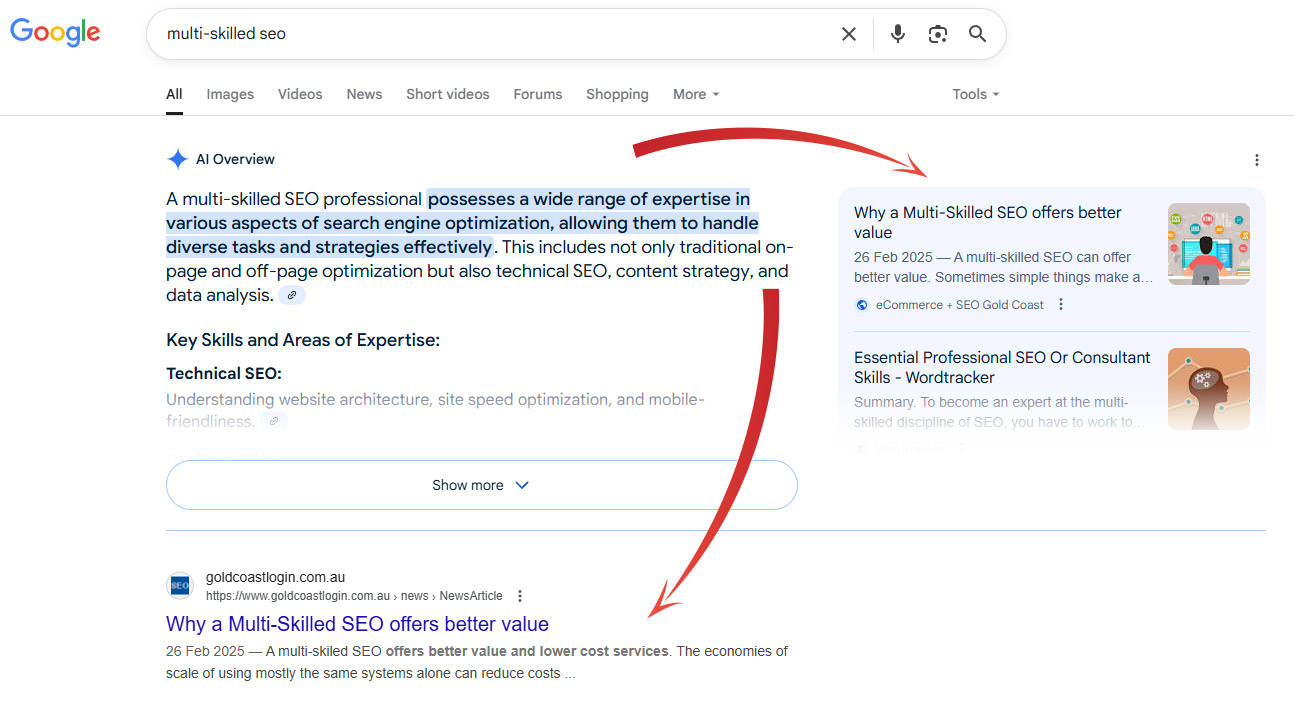Clear the search box with X icon

pos(849,34)
